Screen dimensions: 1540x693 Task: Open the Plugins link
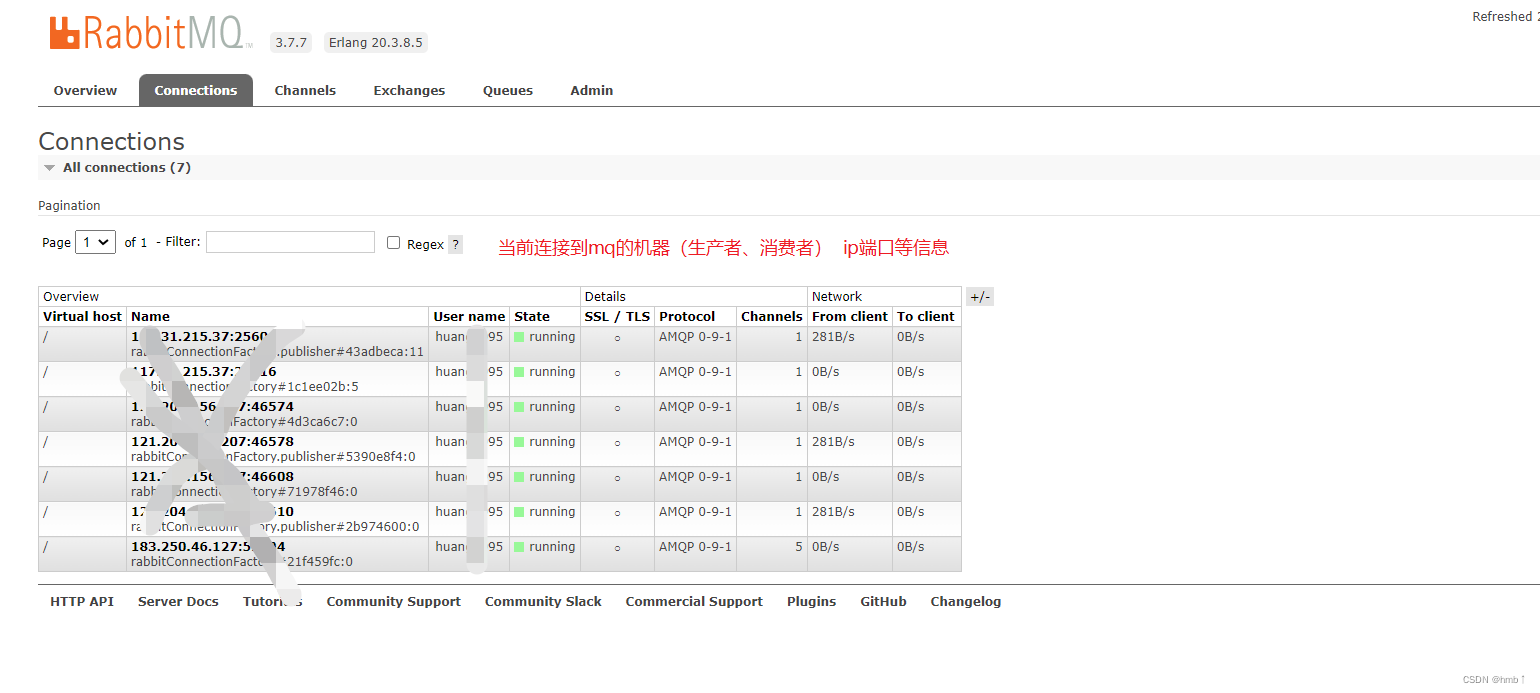811,601
